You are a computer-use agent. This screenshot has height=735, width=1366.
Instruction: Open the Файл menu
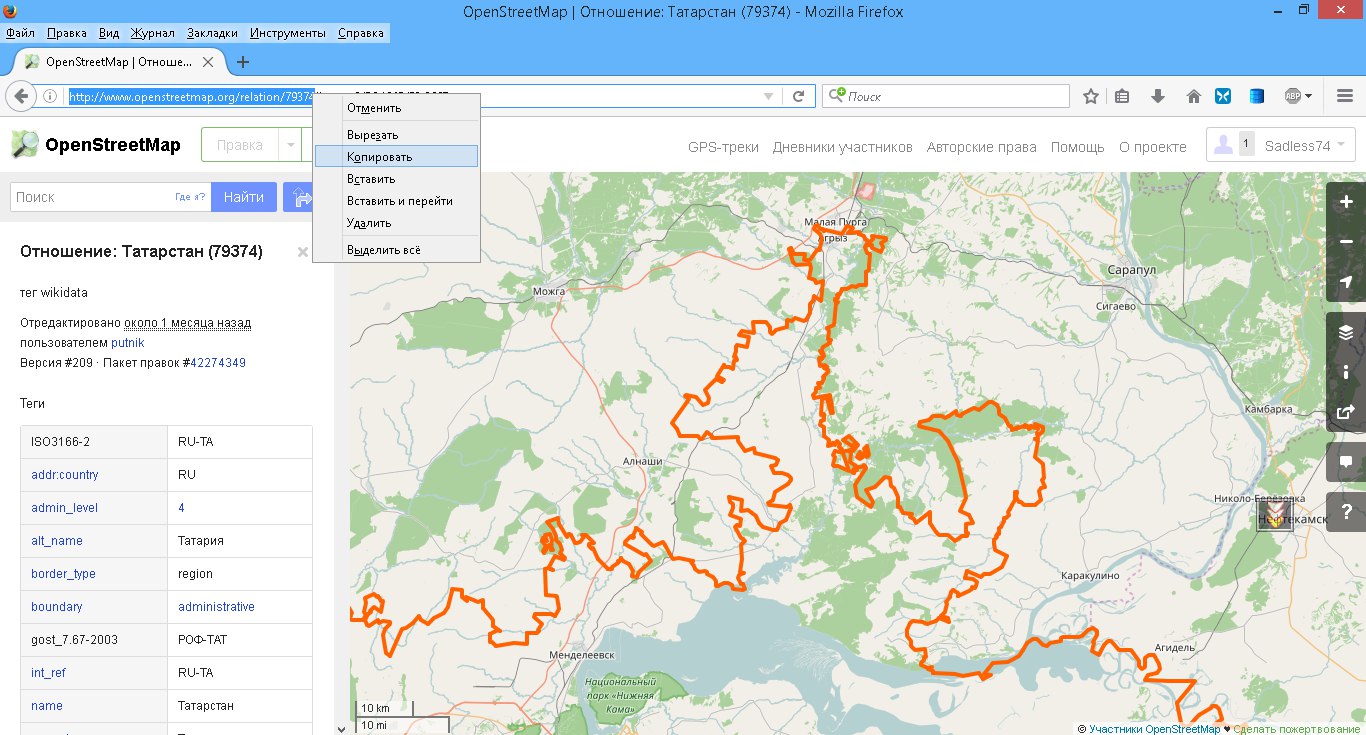click(20, 33)
